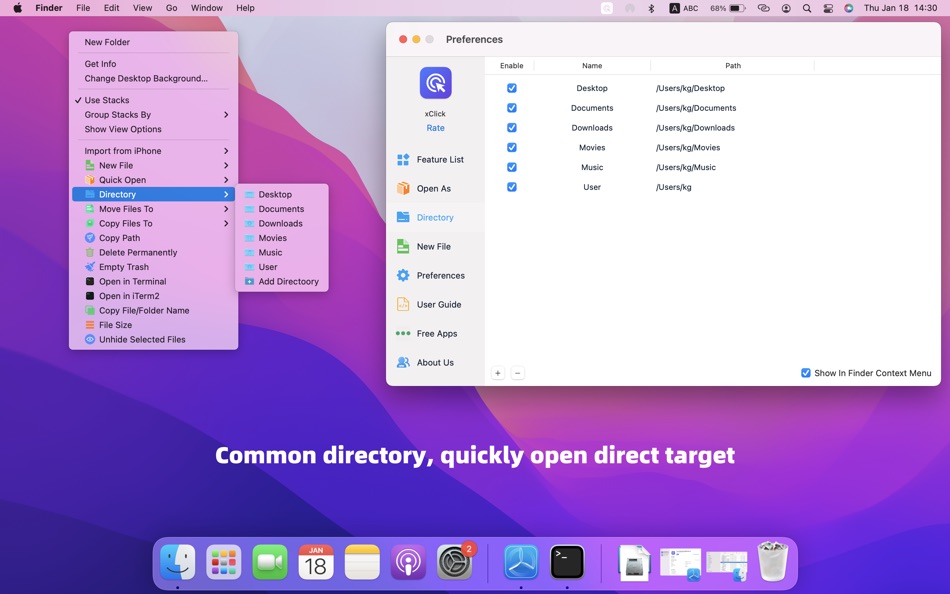Image resolution: width=950 pixels, height=594 pixels.
Task: Expand the Copy Files To submenu
Action: (x=153, y=224)
